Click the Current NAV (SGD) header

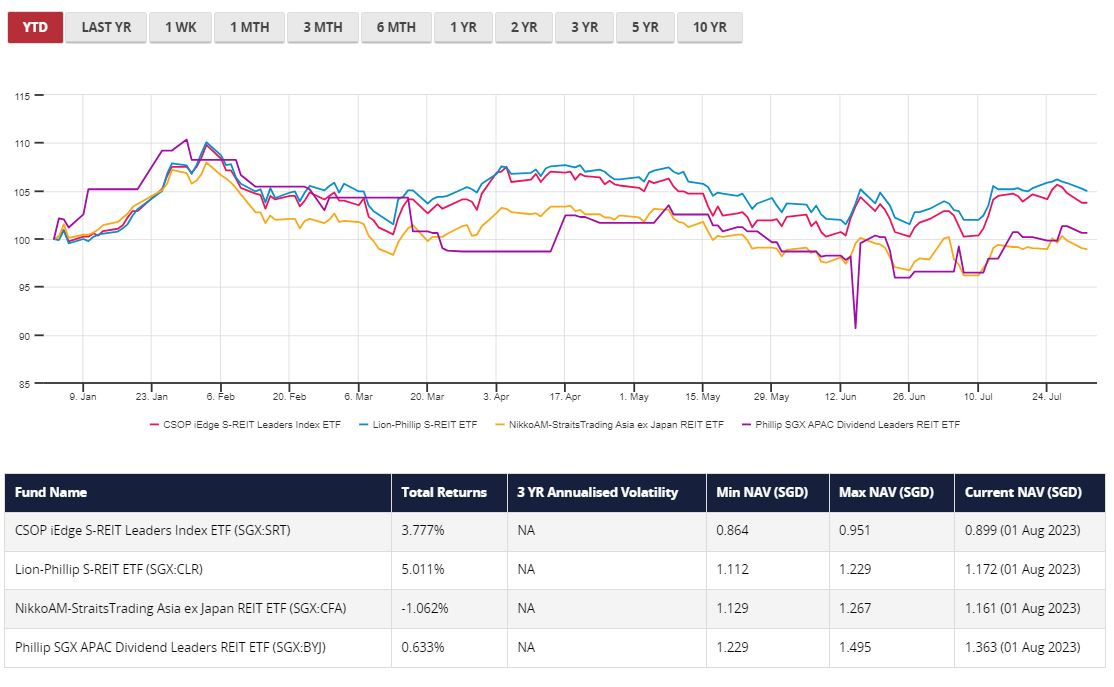[1029, 492]
